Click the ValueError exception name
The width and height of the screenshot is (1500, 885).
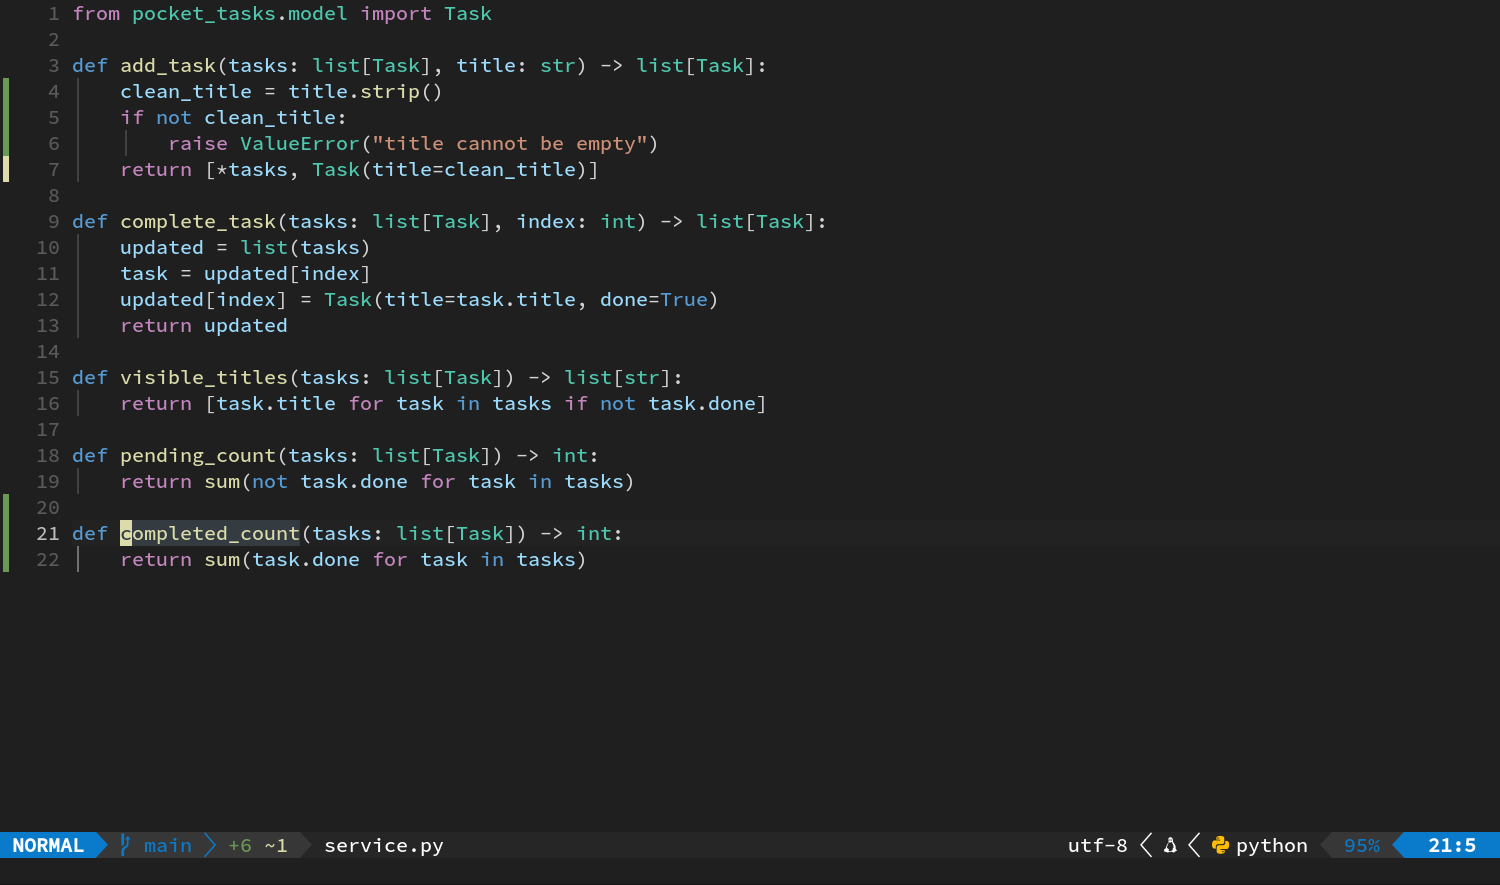pos(300,144)
